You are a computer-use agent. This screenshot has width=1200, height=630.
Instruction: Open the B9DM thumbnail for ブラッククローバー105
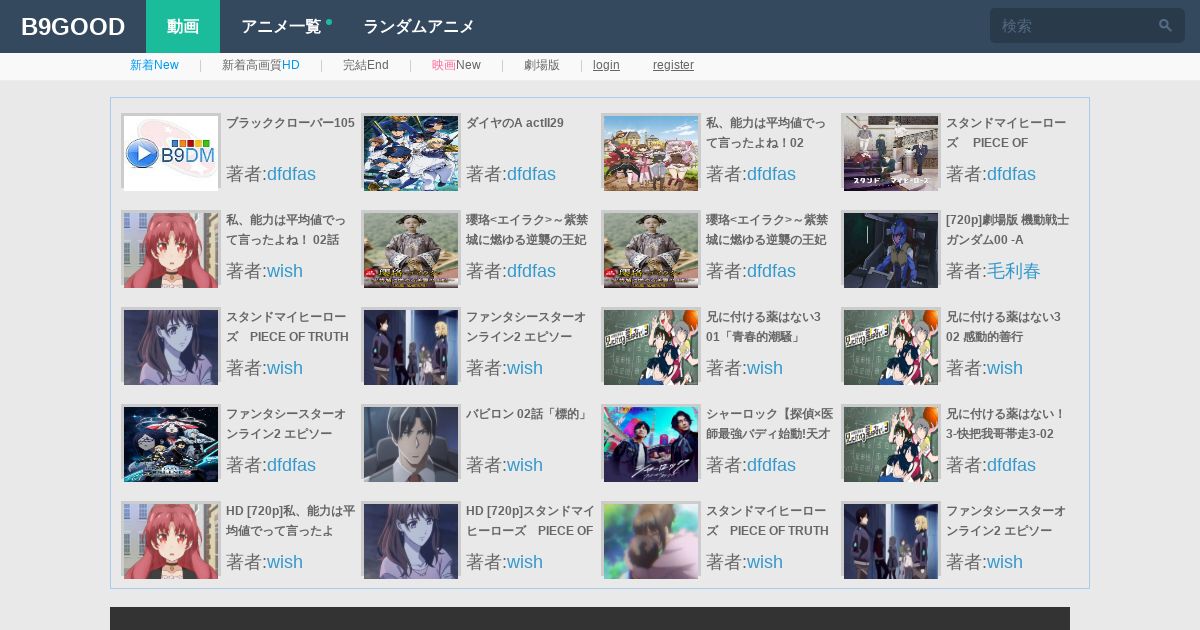pyautogui.click(x=171, y=152)
